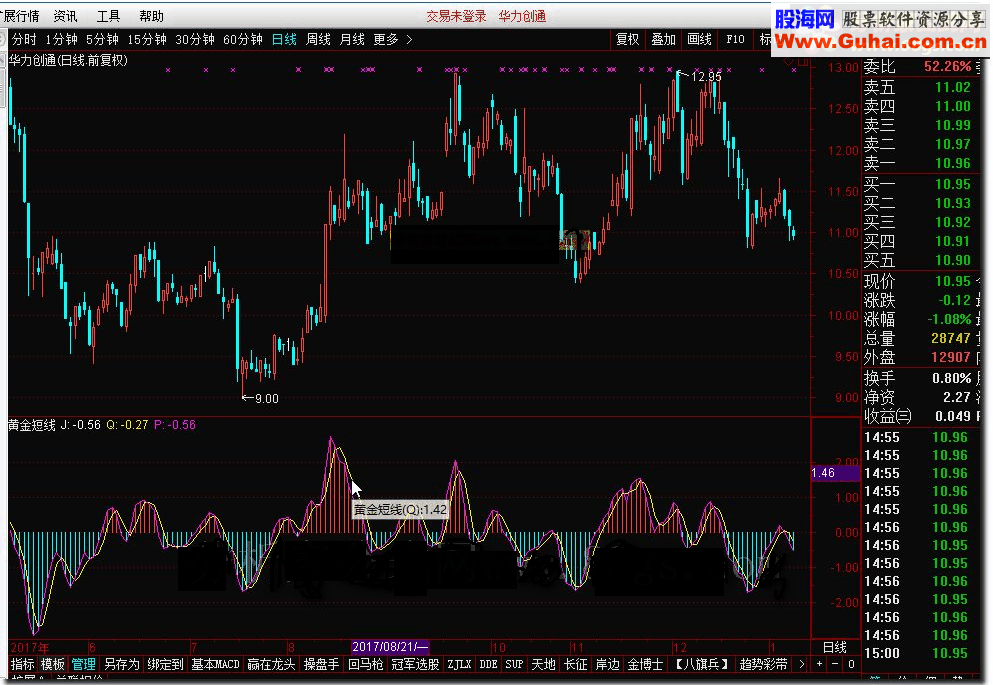Screen dimensions: 993x685
Task: Click the 模板 button in bottom bar
Action: (53, 664)
